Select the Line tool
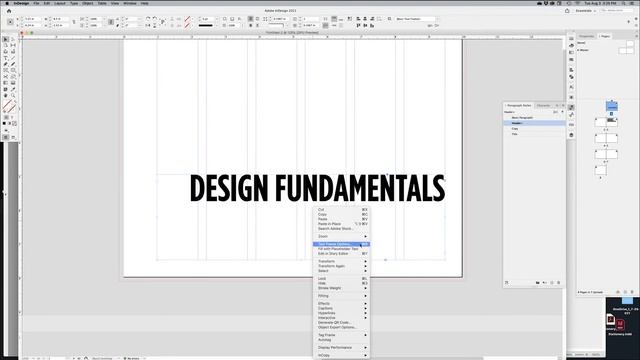The height and width of the screenshot is (360, 640). click(13, 58)
